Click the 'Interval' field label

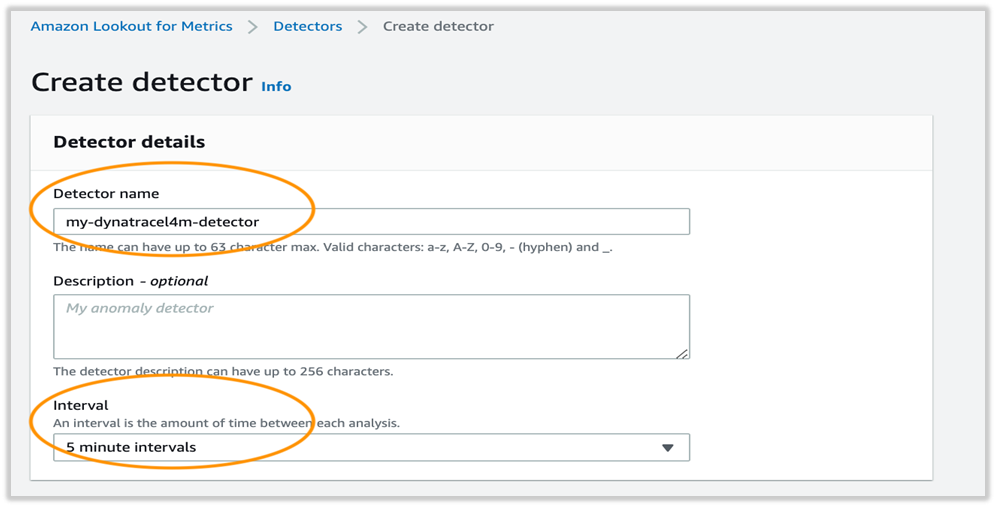pyautogui.click(x=81, y=405)
